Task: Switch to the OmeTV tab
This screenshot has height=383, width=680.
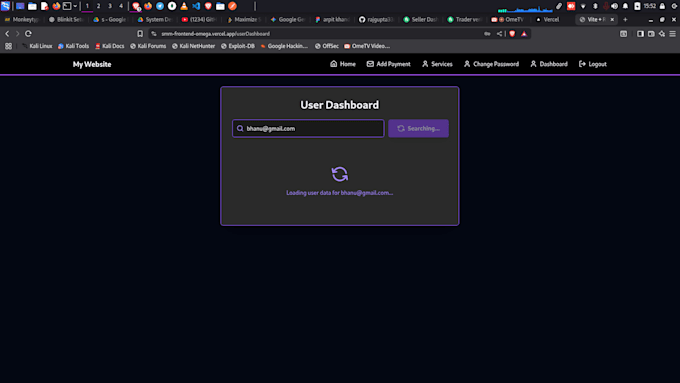Action: tap(509, 20)
